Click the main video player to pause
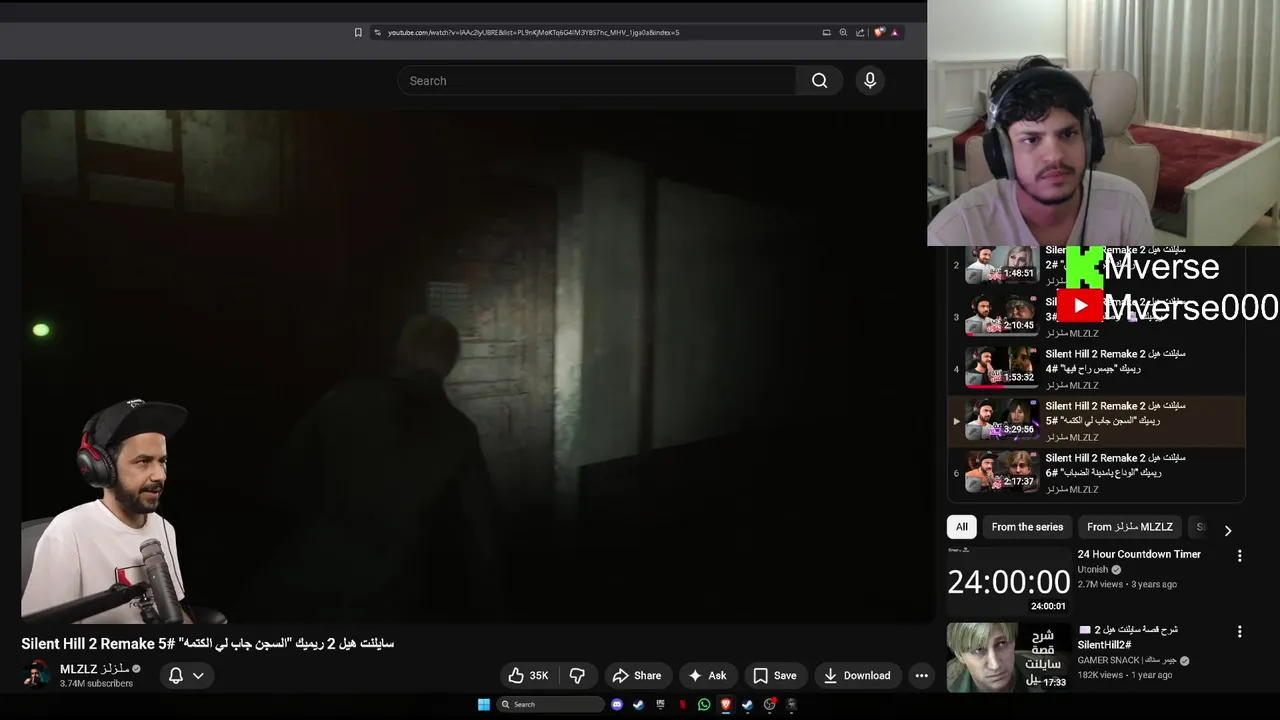The image size is (1280, 720). (x=477, y=366)
